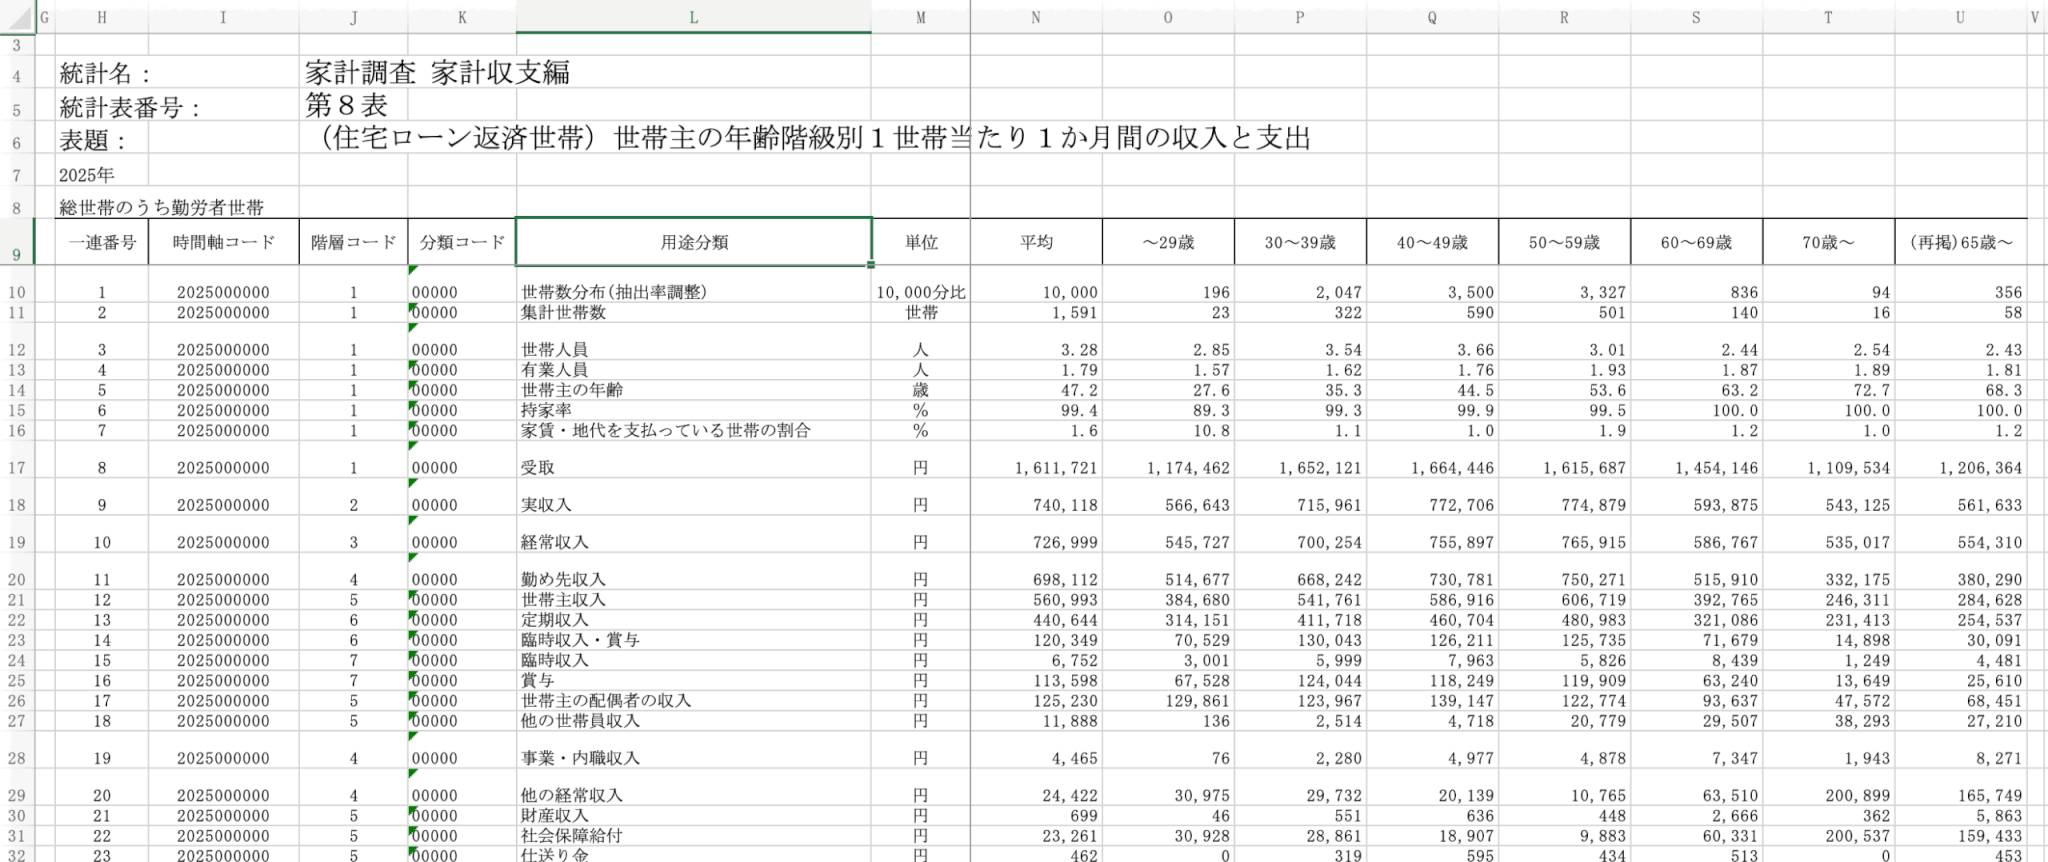This screenshot has width=2048, height=862.
Task: Click the (再掲)65歳～ heading cell
Action: coord(1959,242)
